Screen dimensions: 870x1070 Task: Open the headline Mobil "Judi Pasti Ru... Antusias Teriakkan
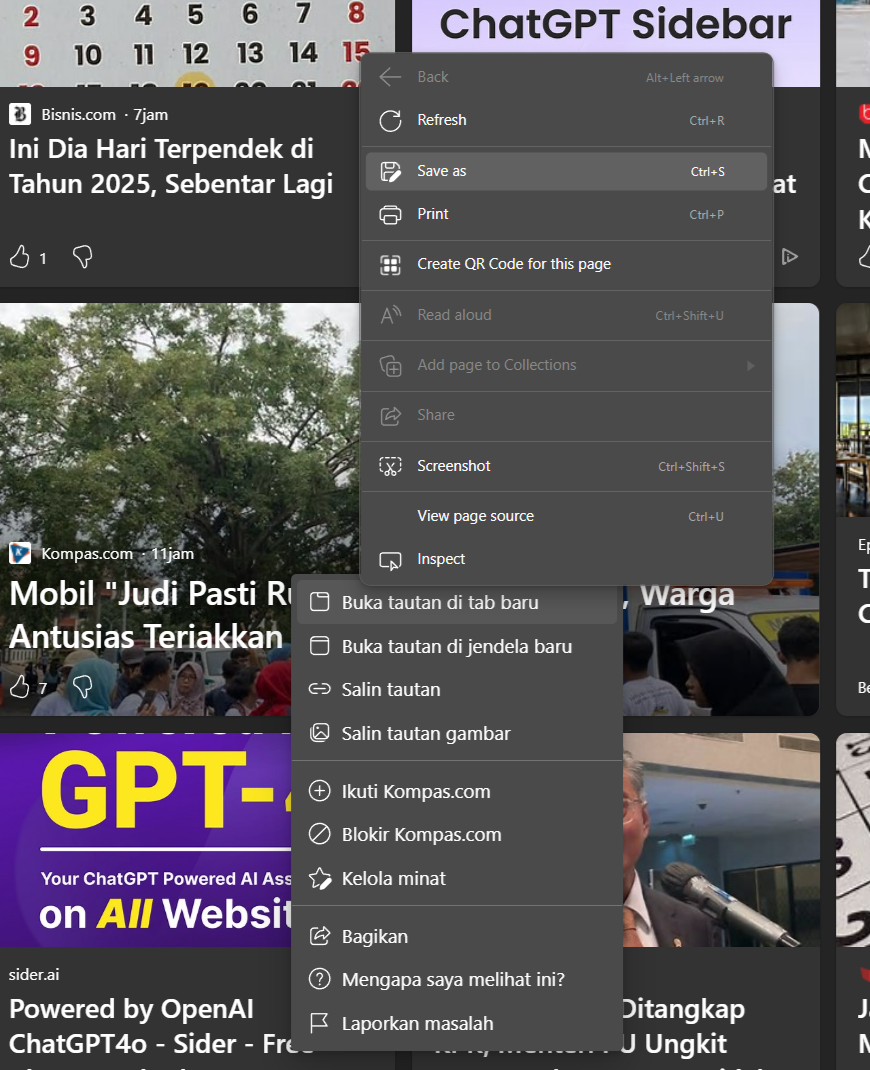(x=150, y=616)
